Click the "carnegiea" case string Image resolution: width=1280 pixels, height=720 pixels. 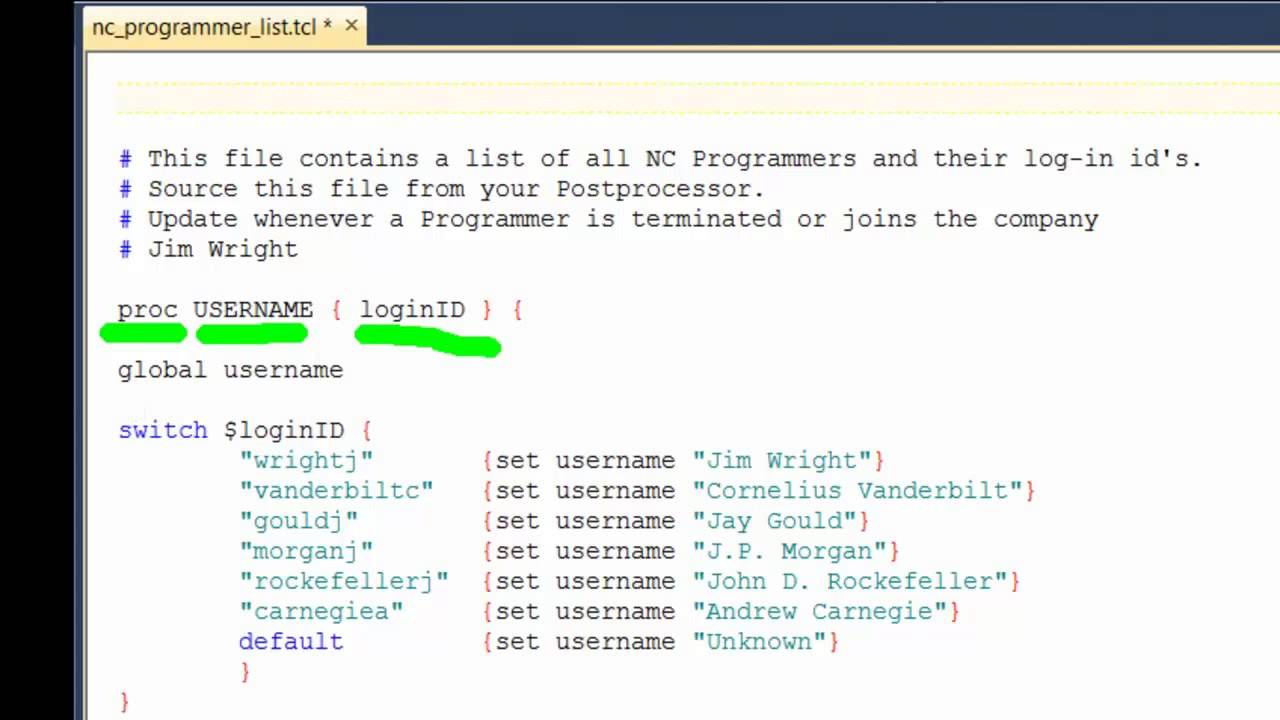pos(321,611)
